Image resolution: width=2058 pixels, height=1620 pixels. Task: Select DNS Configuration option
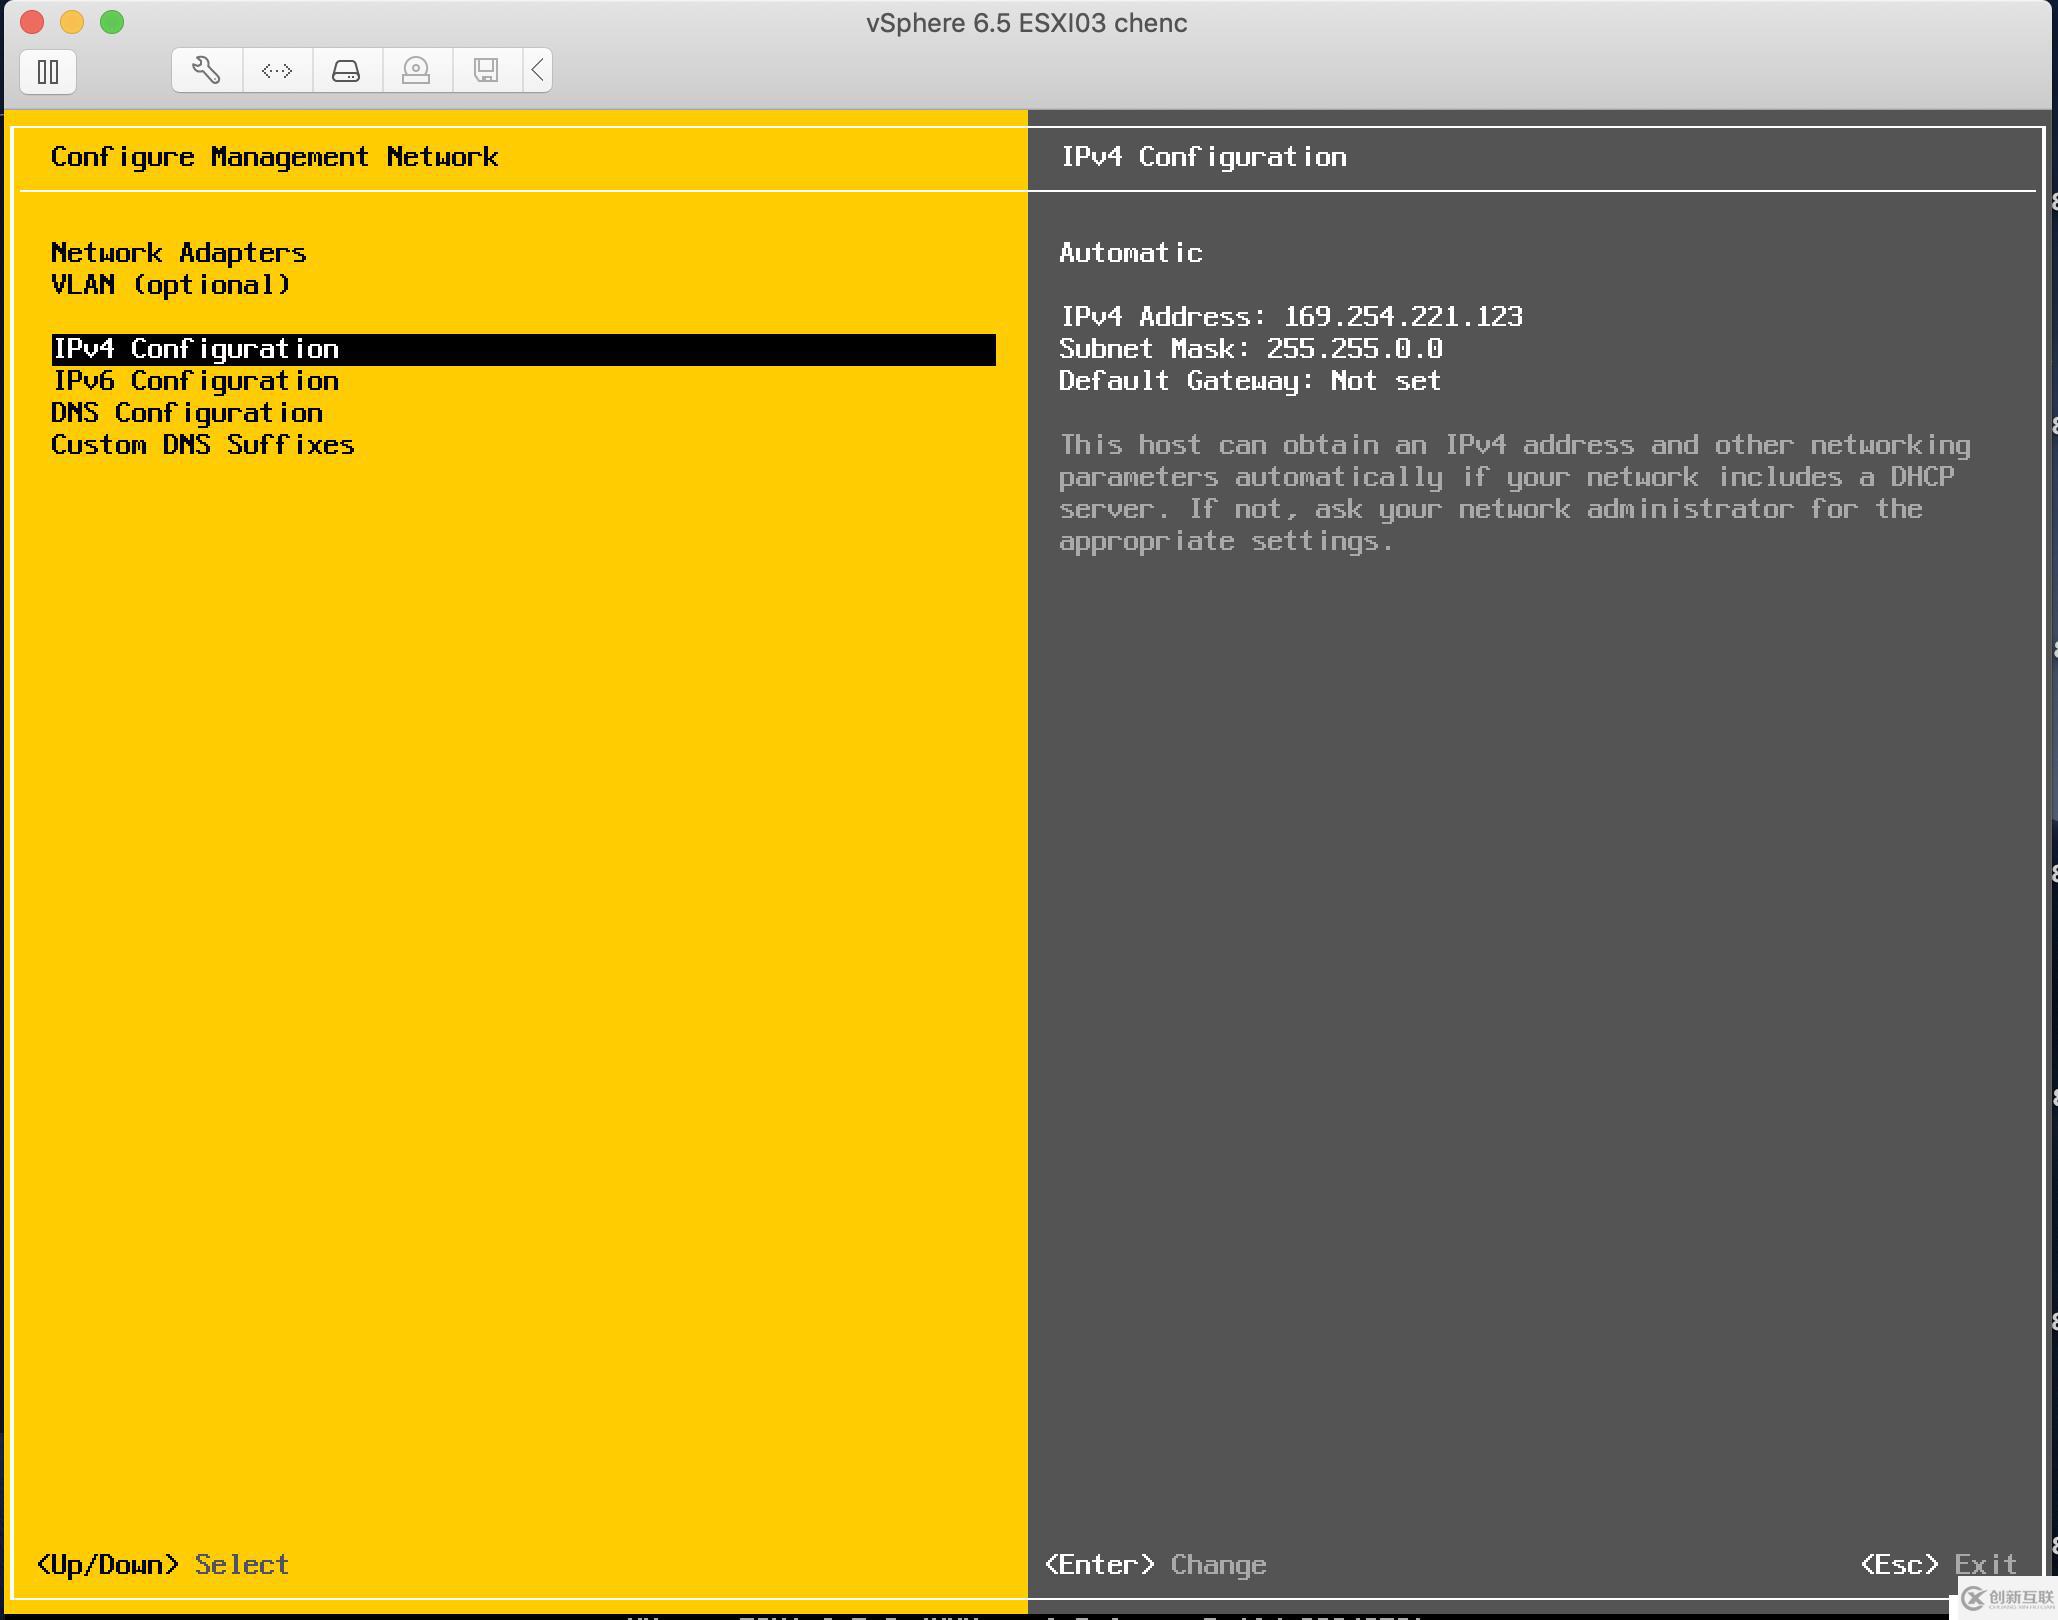[x=189, y=413]
